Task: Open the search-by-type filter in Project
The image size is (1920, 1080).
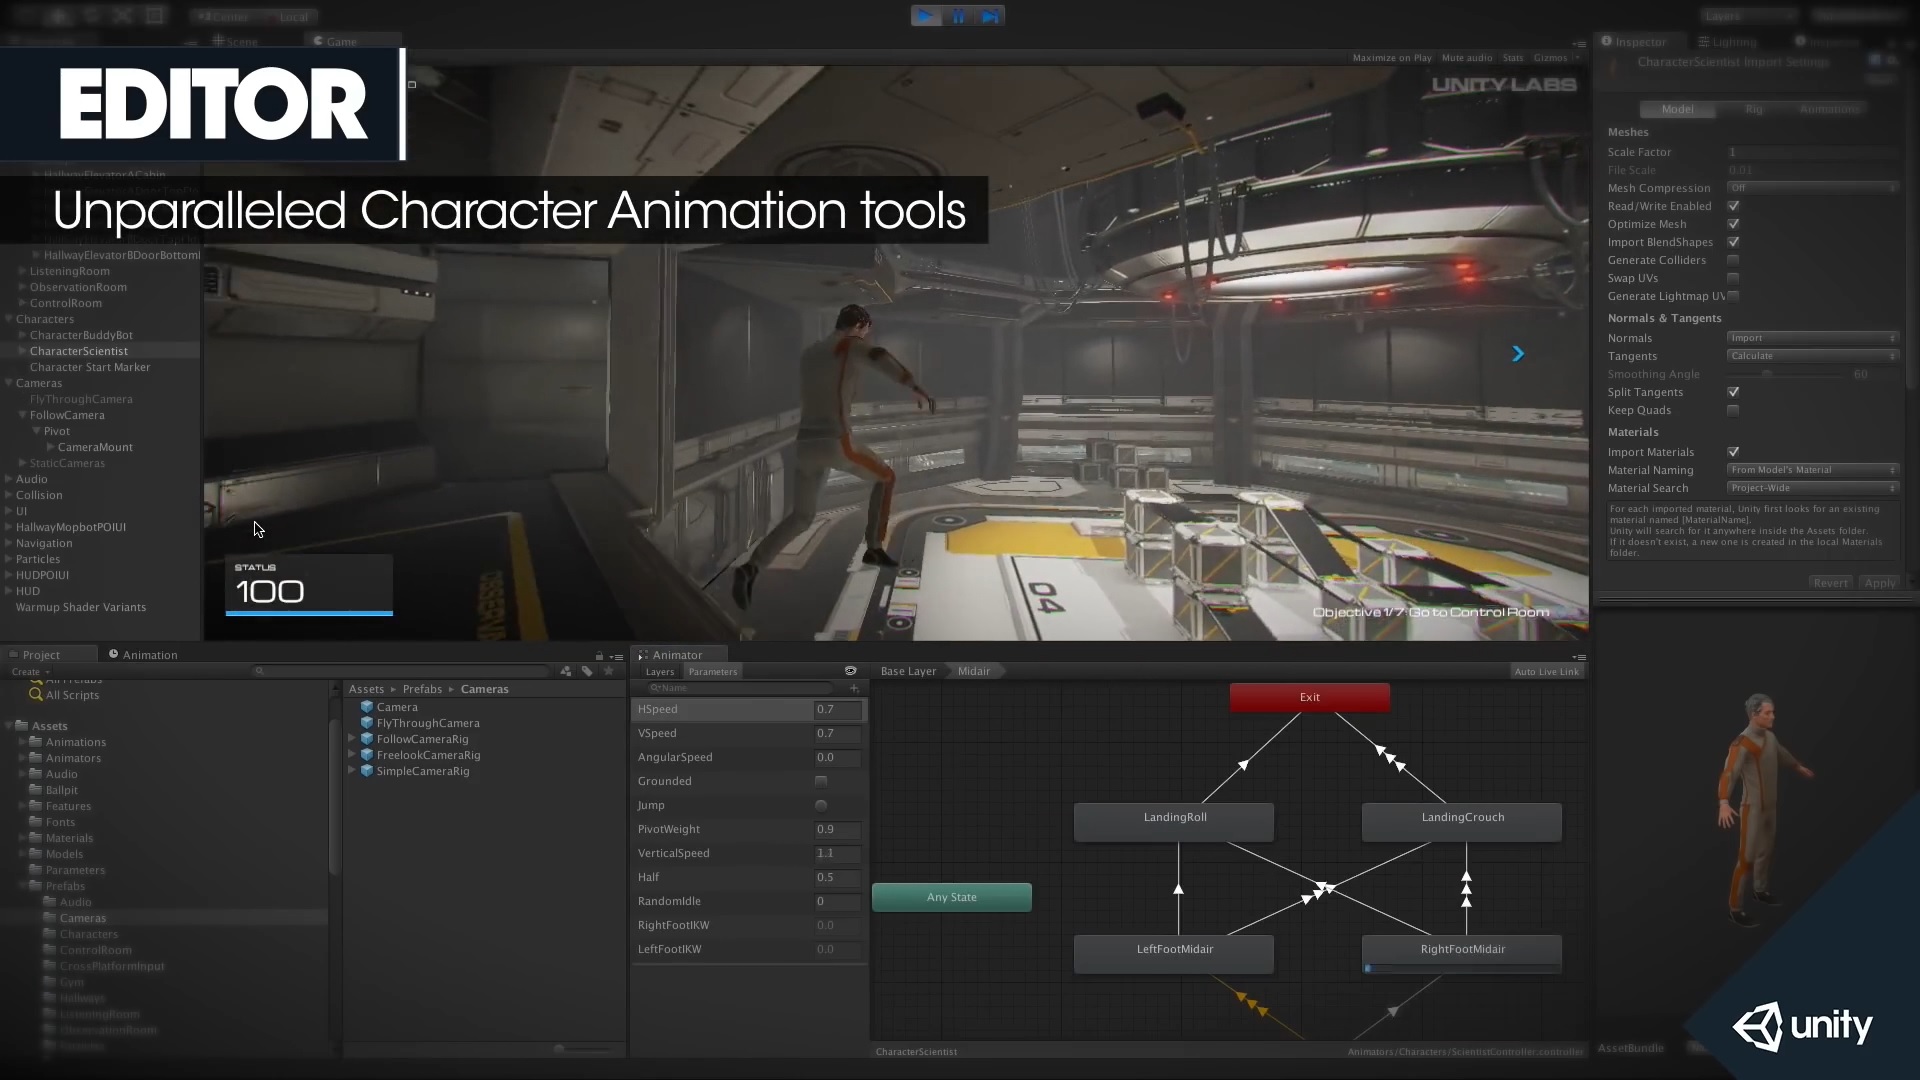Action: 566,671
